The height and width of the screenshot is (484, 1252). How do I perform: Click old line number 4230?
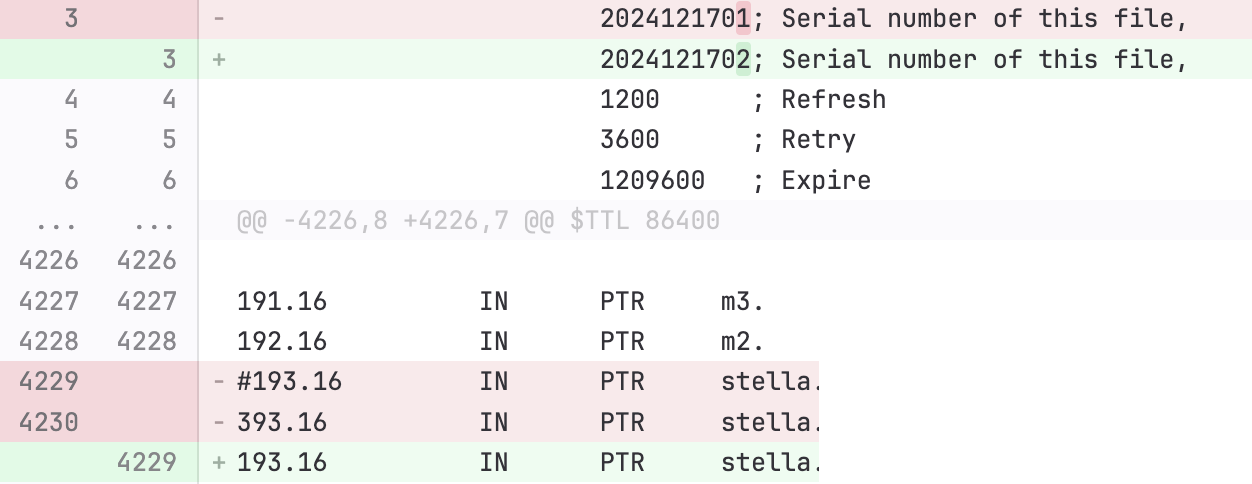pyautogui.click(x=50, y=422)
